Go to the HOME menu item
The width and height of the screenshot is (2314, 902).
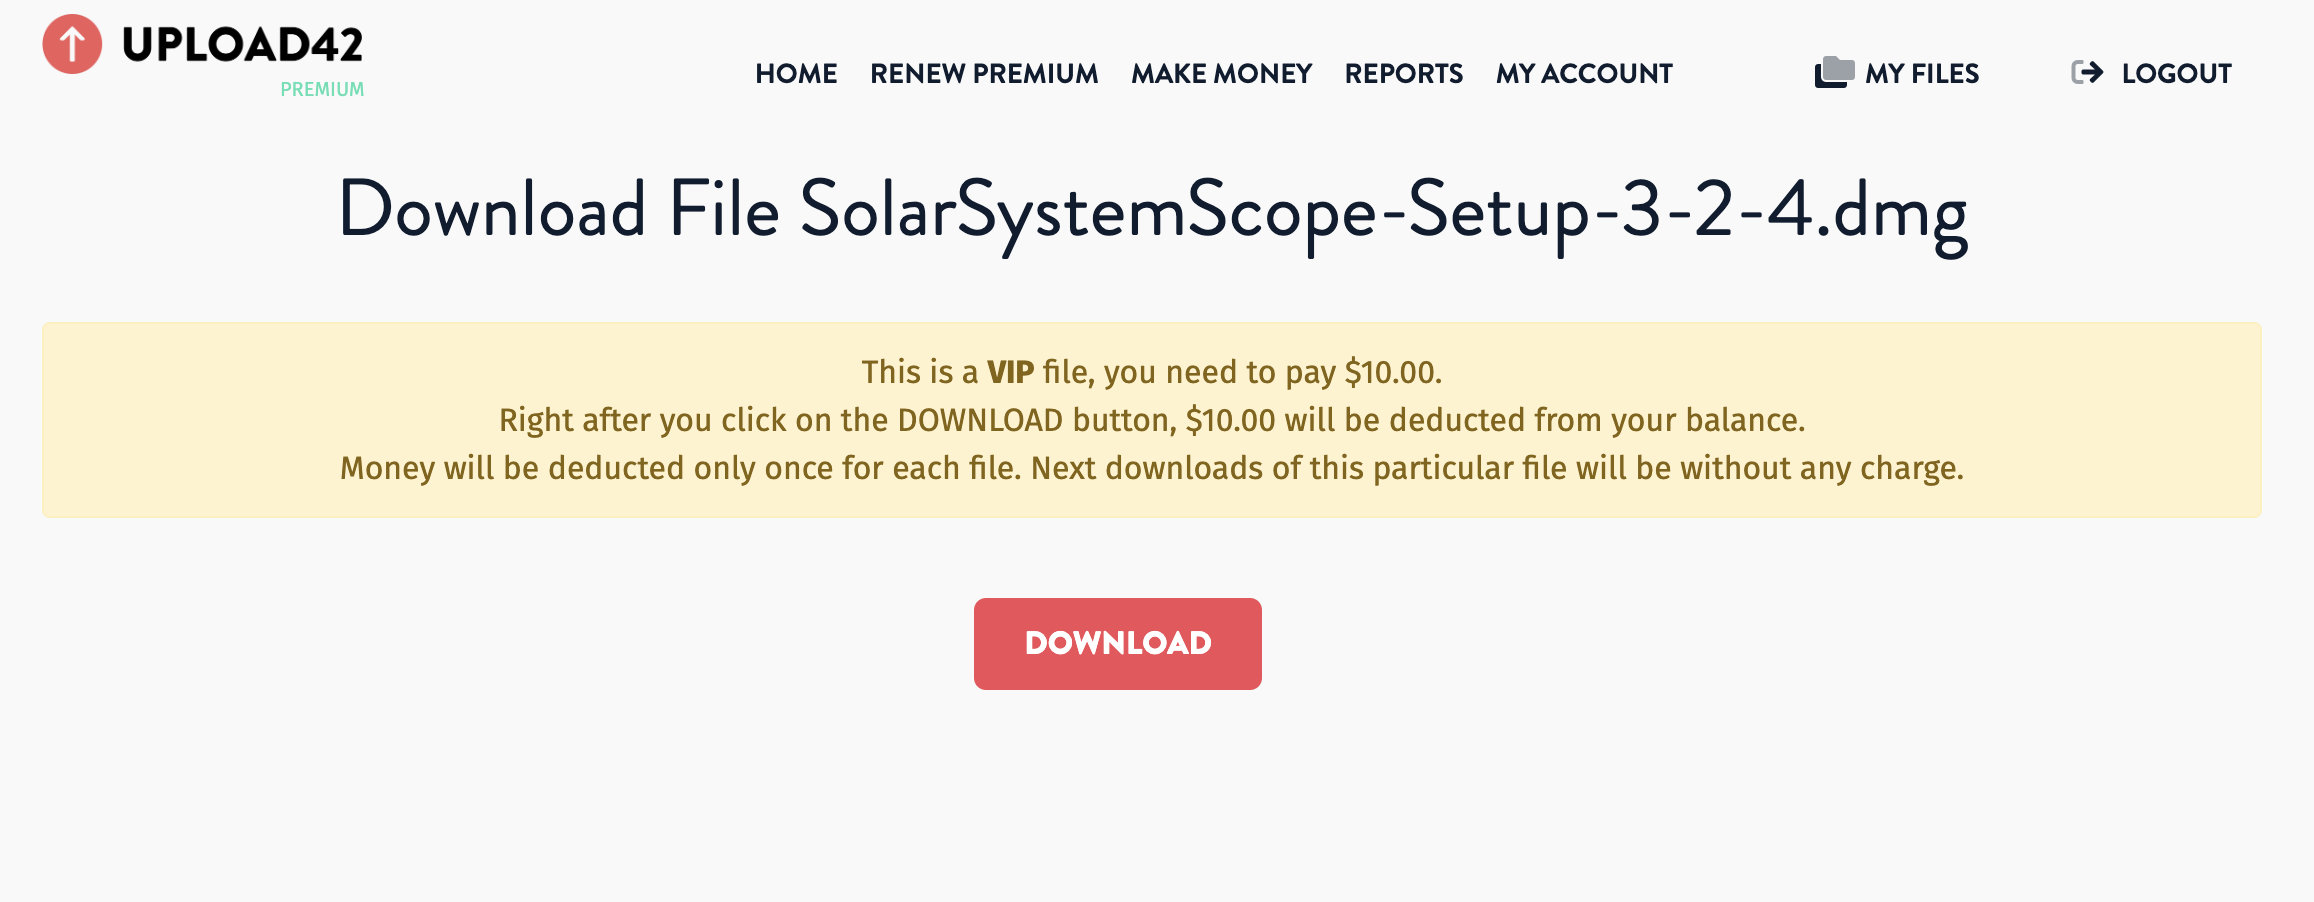(x=796, y=74)
